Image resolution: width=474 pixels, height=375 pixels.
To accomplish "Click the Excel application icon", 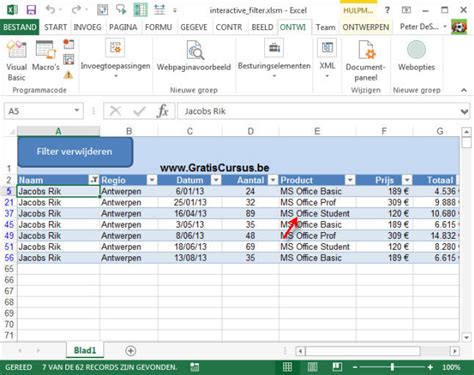I will (12, 10).
